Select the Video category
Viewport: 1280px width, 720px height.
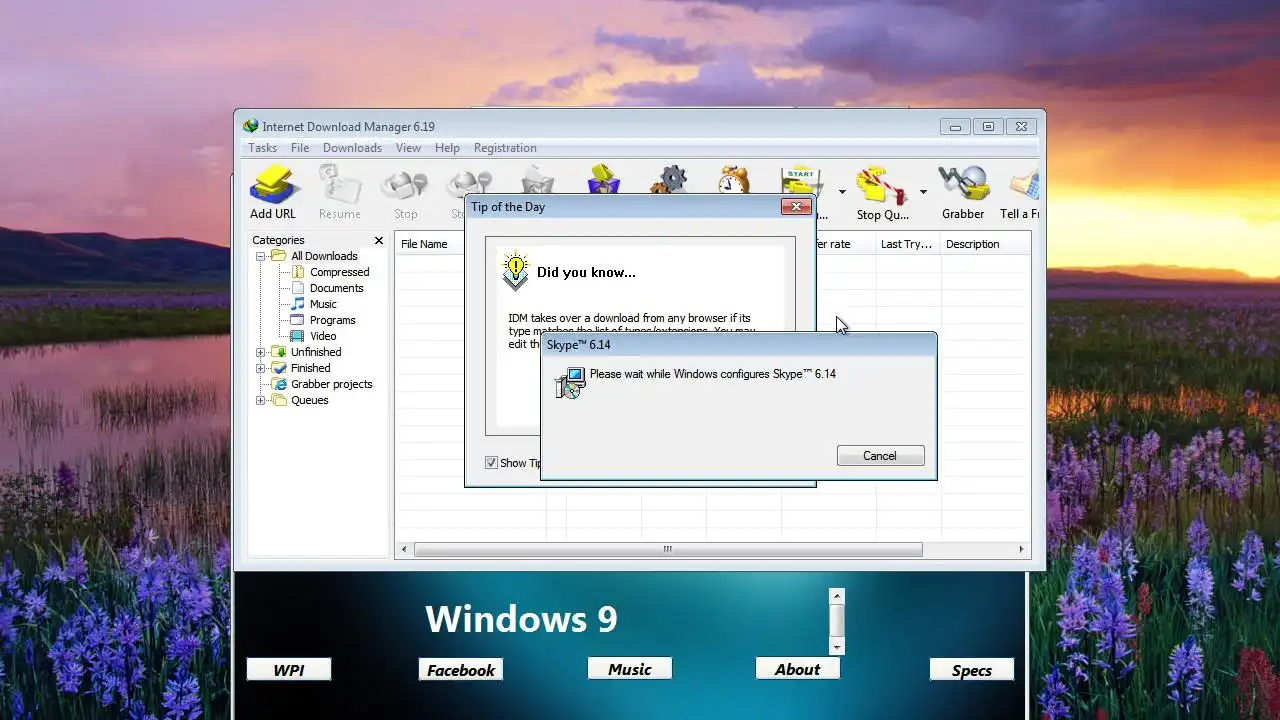click(x=323, y=336)
